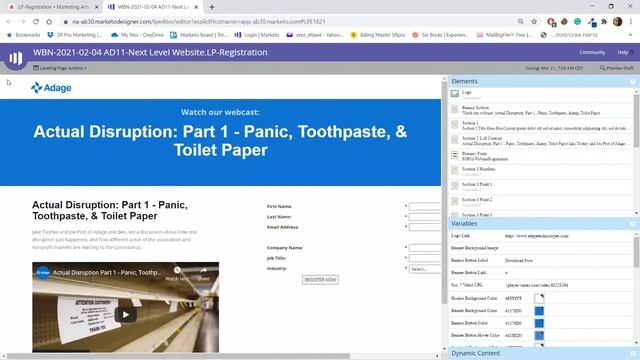Open the Chrome profile avatar
640x360 pixels.
coord(618,22)
